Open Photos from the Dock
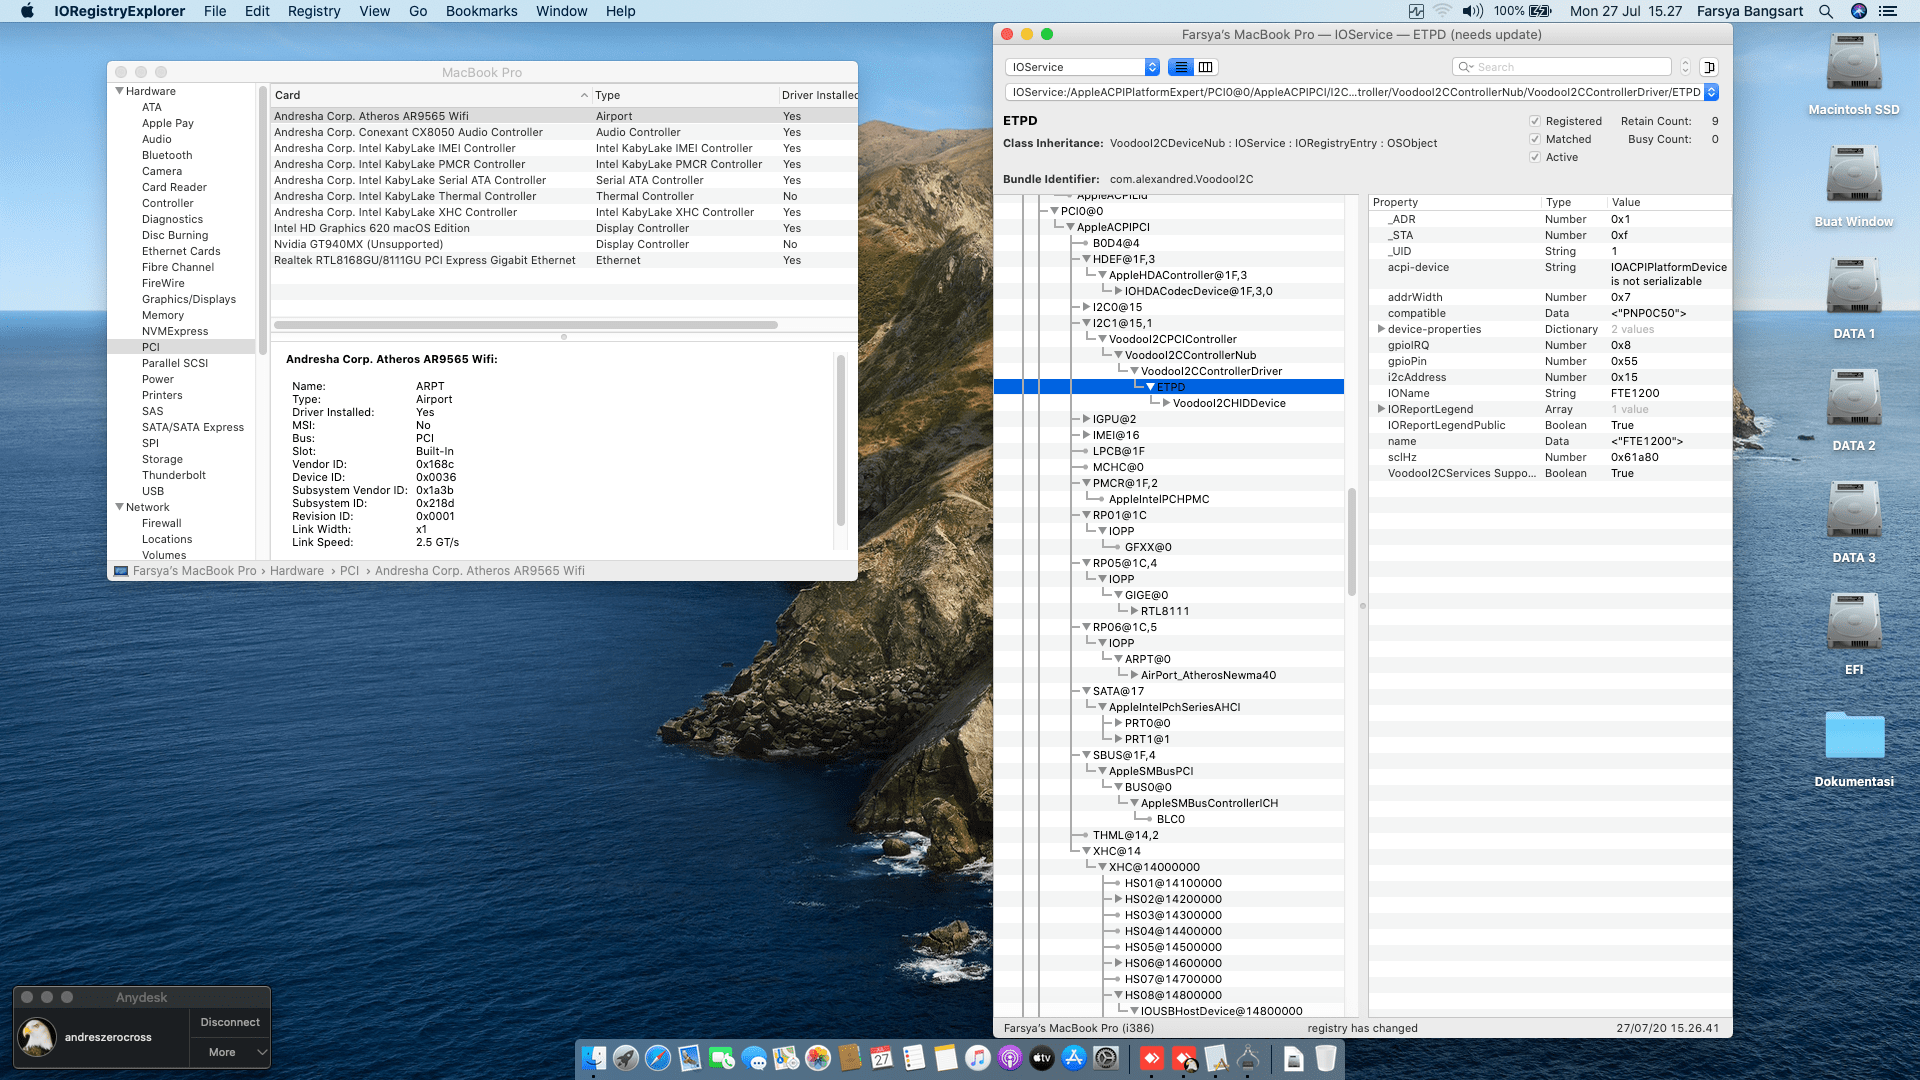This screenshot has height=1080, width=1920. tap(818, 1057)
